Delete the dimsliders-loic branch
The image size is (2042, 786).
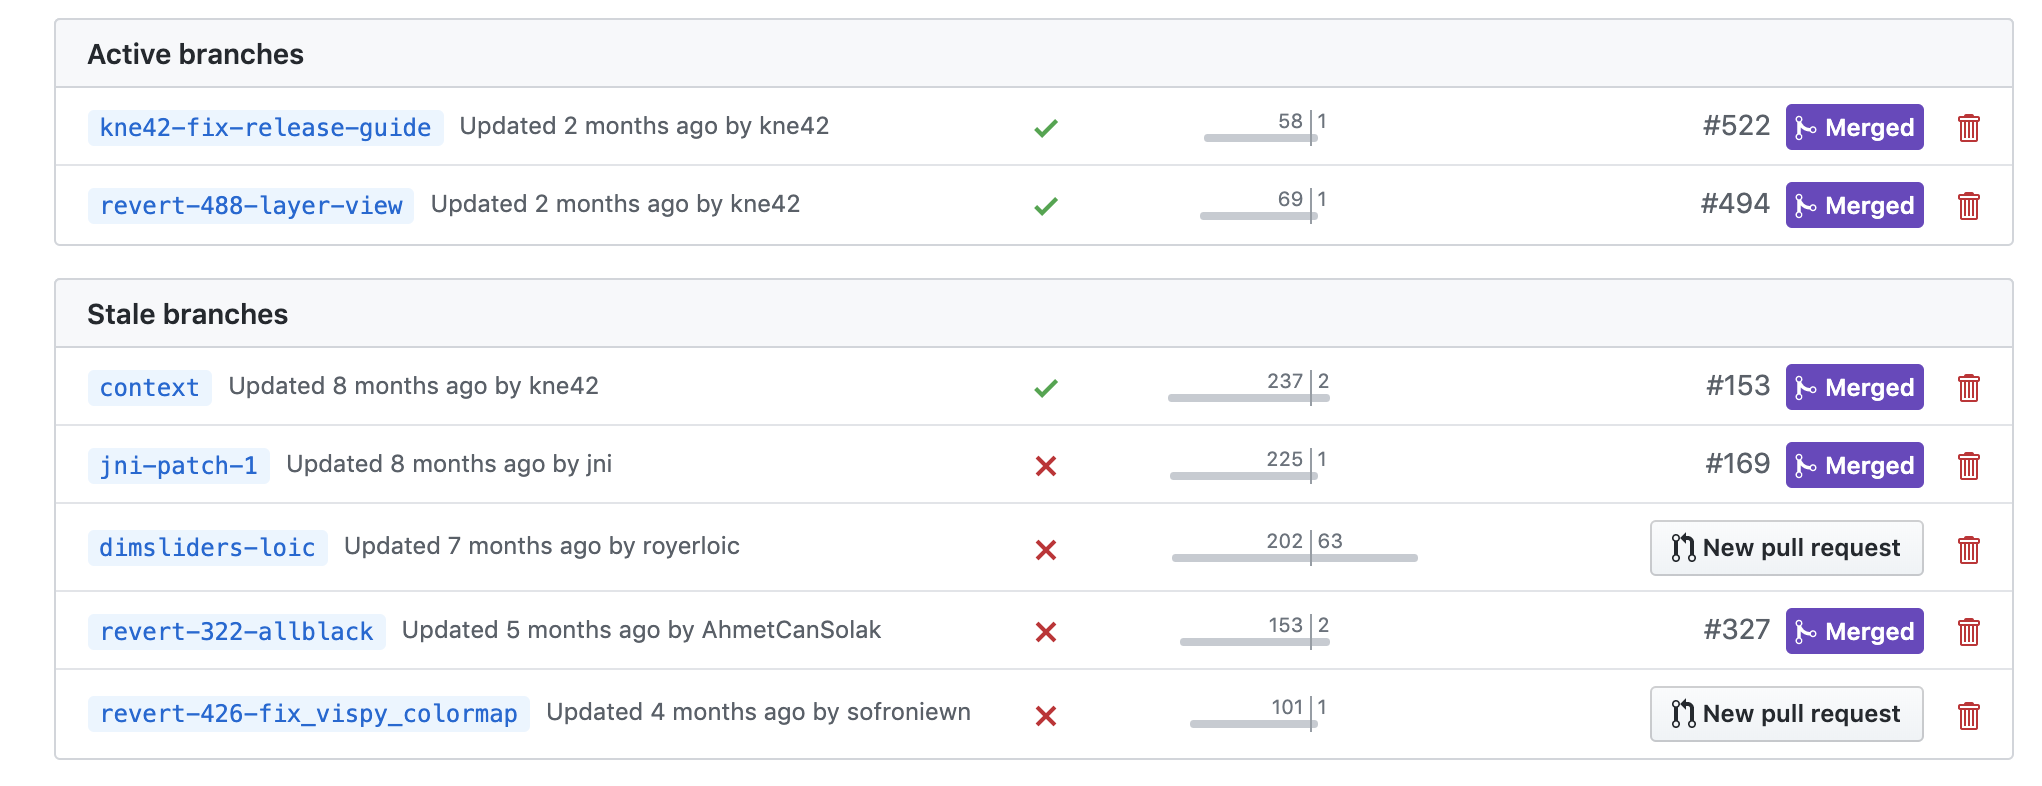click(1969, 549)
